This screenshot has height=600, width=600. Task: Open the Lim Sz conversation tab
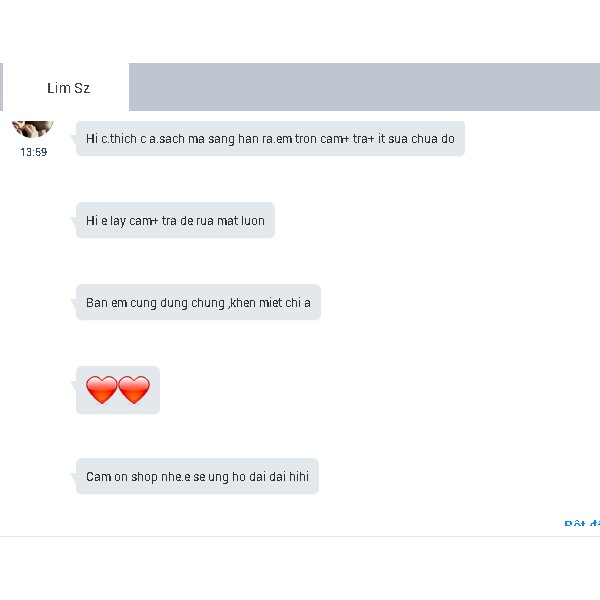(68, 88)
